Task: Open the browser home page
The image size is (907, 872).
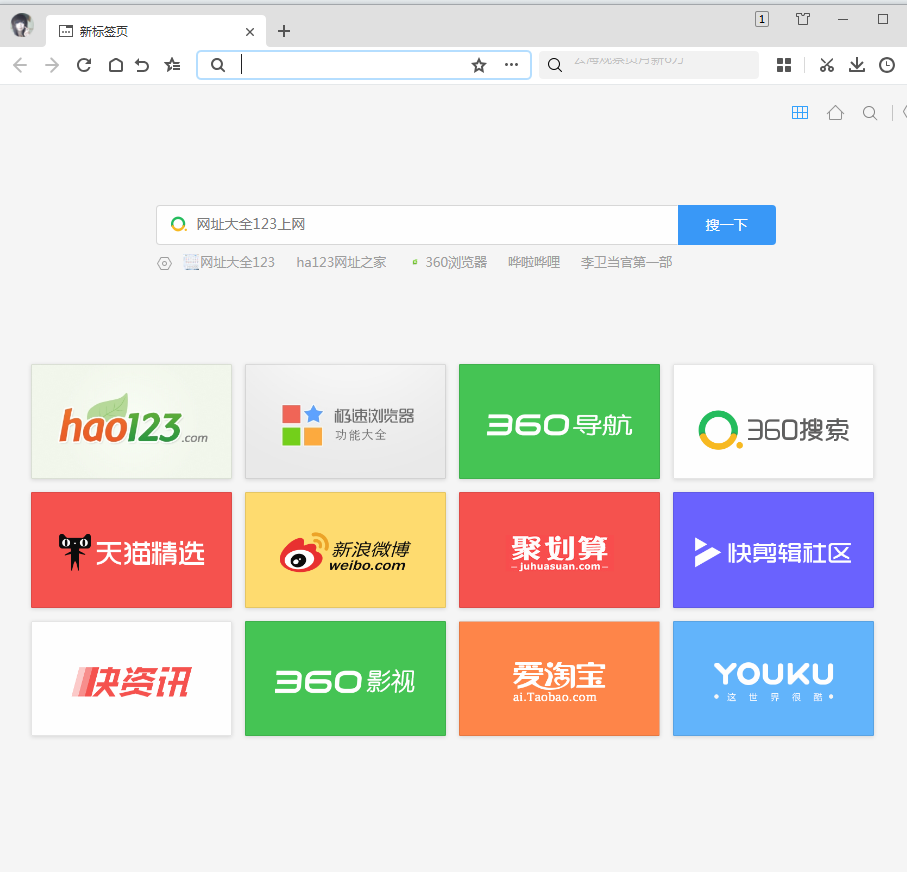Action: click(116, 65)
